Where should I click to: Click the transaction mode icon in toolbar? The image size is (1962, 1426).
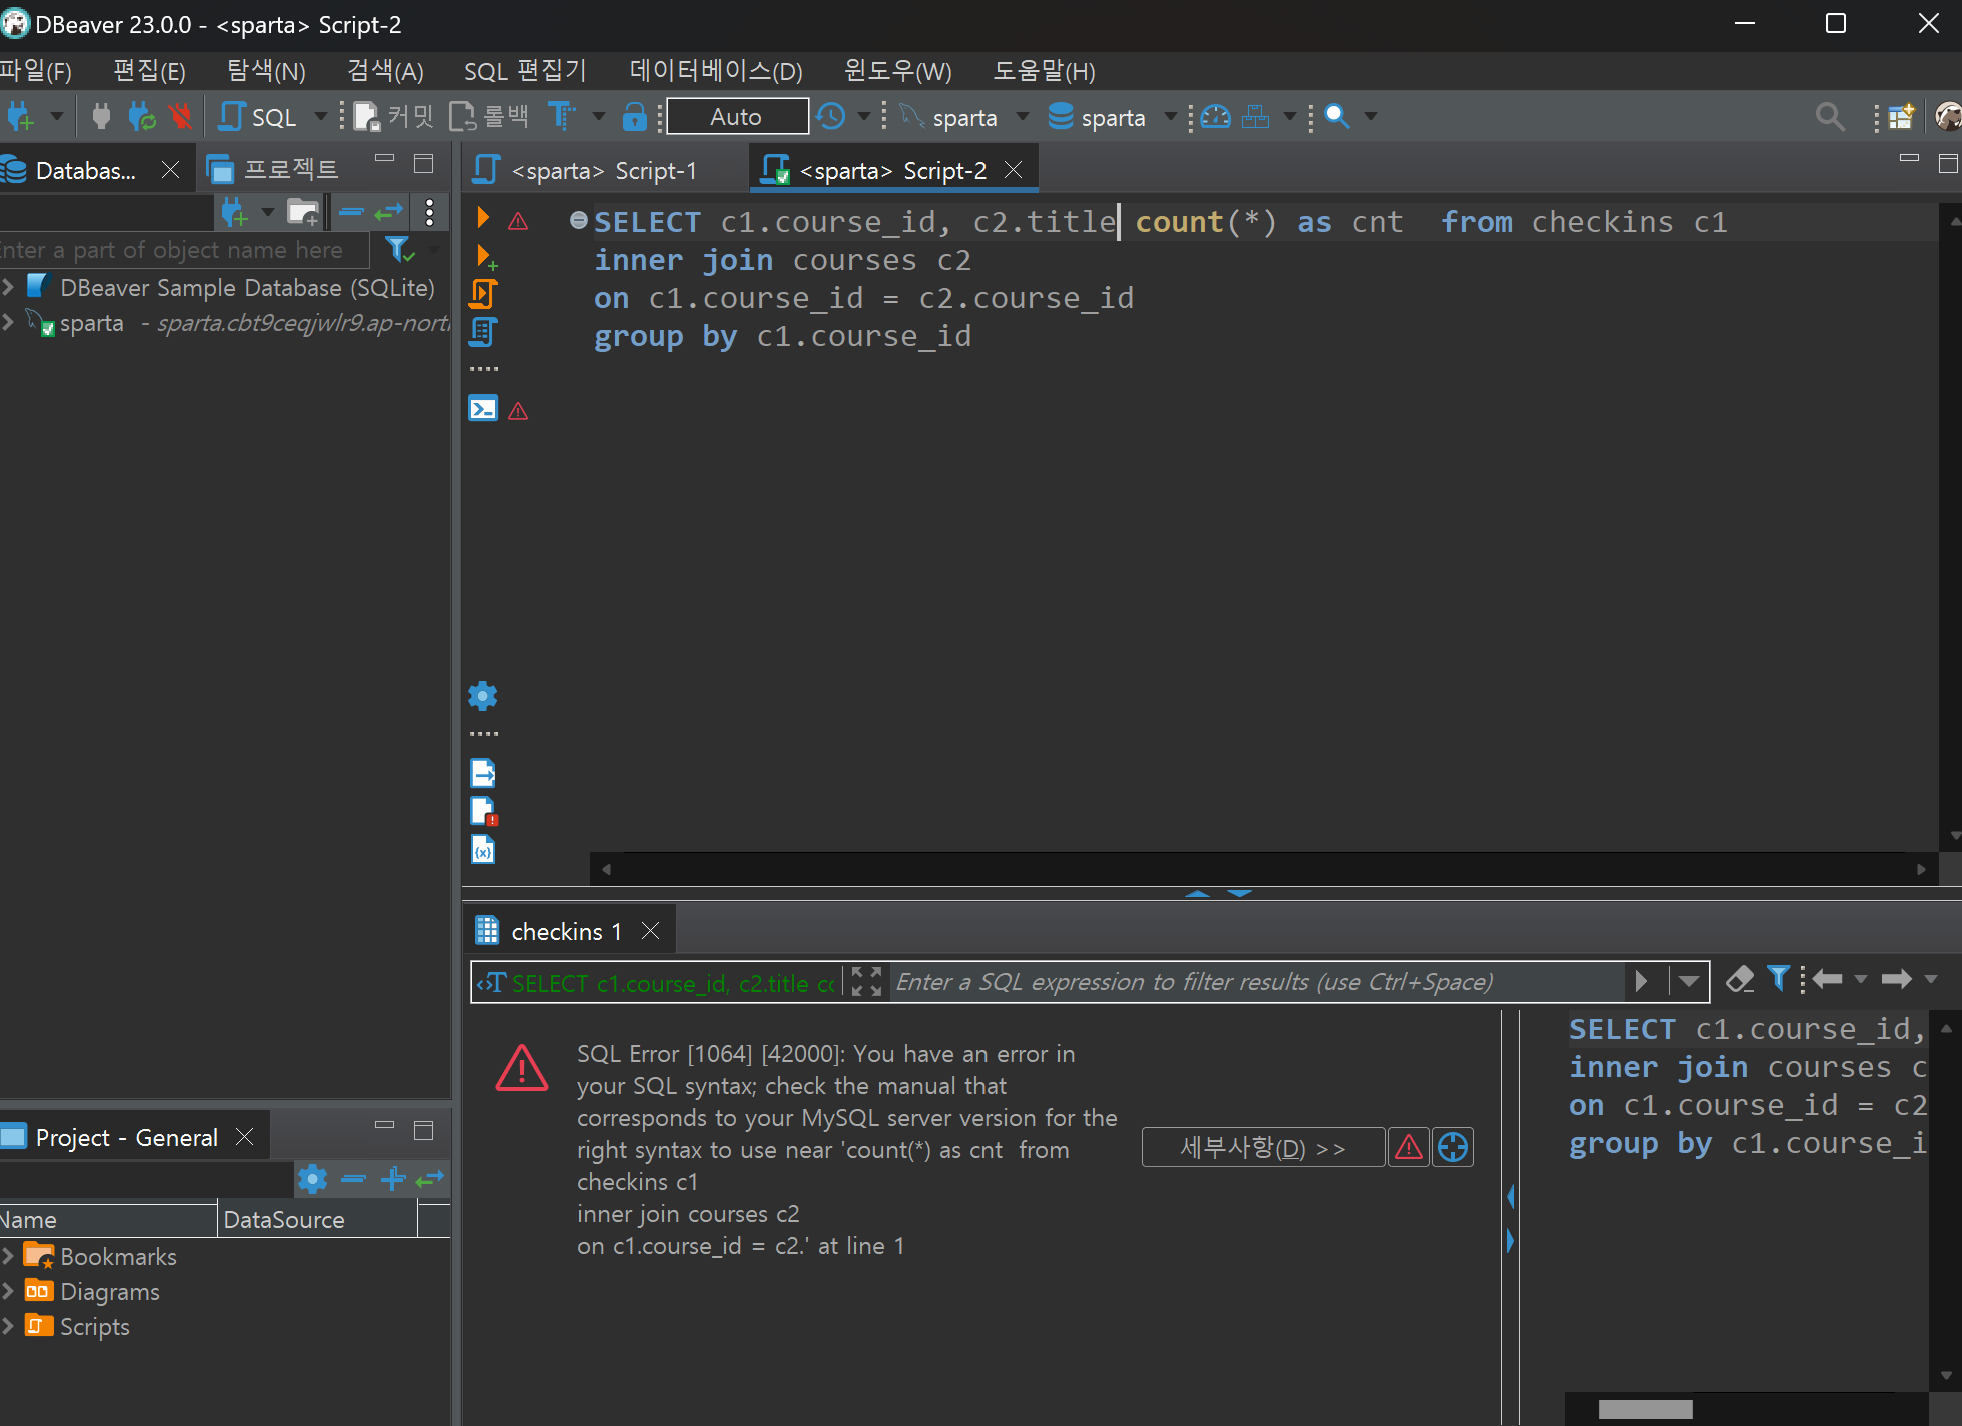pyautogui.click(x=562, y=117)
